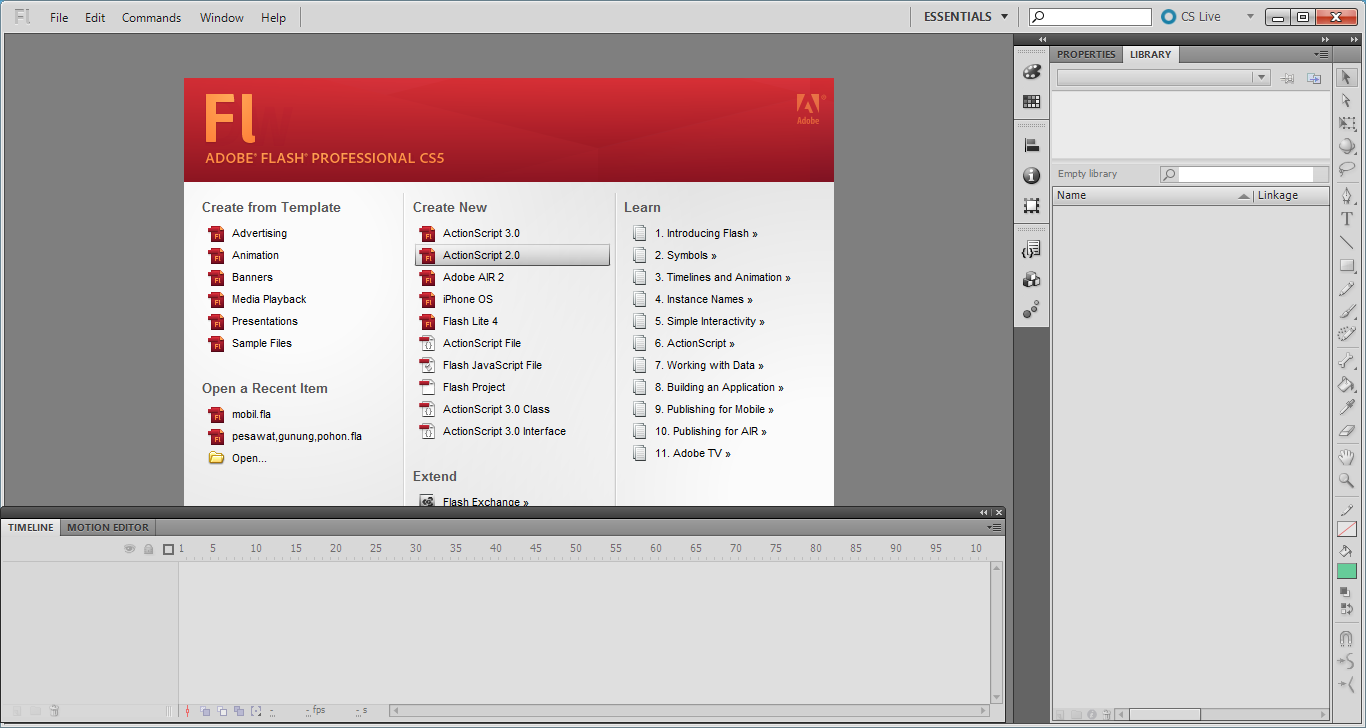Open the Swatches panel grid icon
This screenshot has height=728, width=1366.
(x=1031, y=101)
